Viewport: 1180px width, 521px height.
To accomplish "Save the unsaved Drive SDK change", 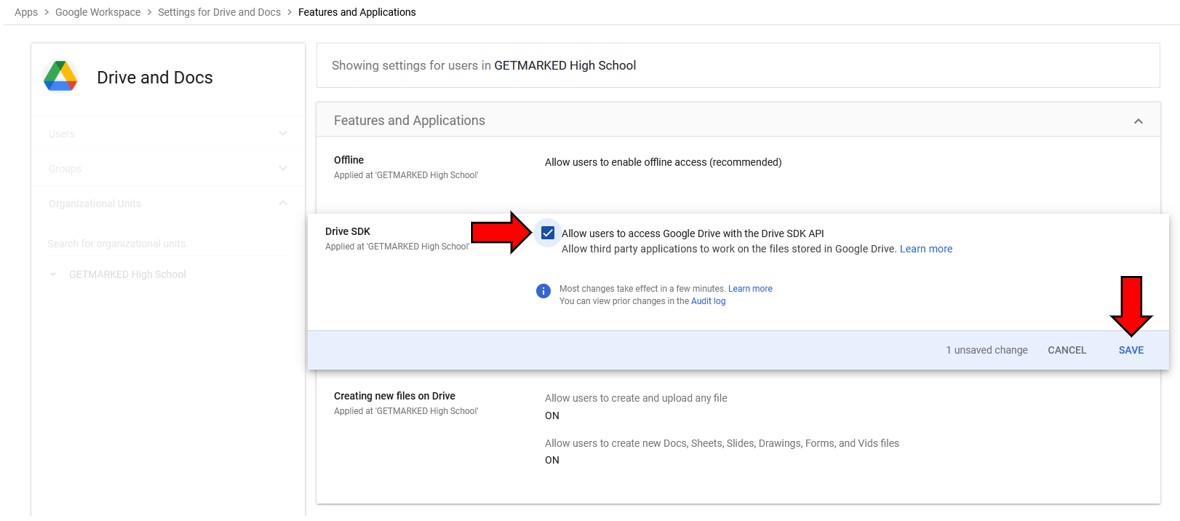I will coord(1130,350).
